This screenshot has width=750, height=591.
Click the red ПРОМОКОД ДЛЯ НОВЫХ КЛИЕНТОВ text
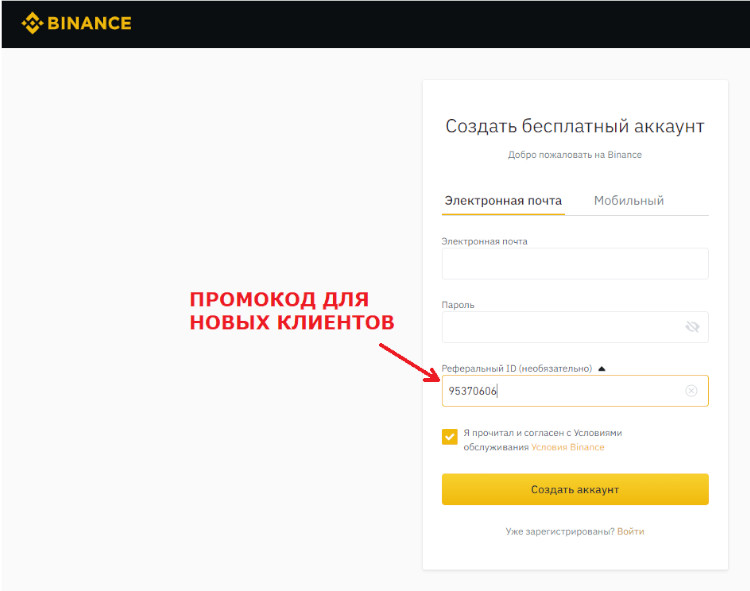(290, 311)
